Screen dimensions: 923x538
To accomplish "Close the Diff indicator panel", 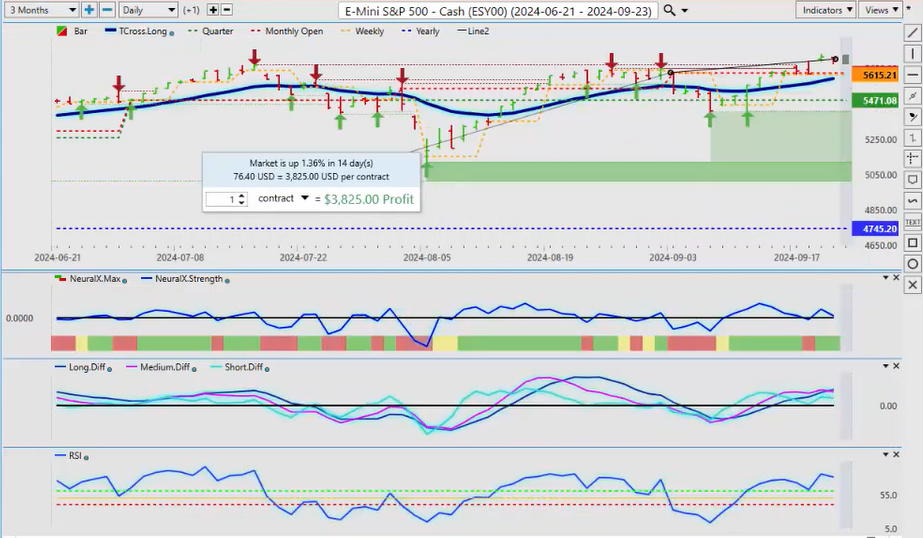I will [x=897, y=366].
